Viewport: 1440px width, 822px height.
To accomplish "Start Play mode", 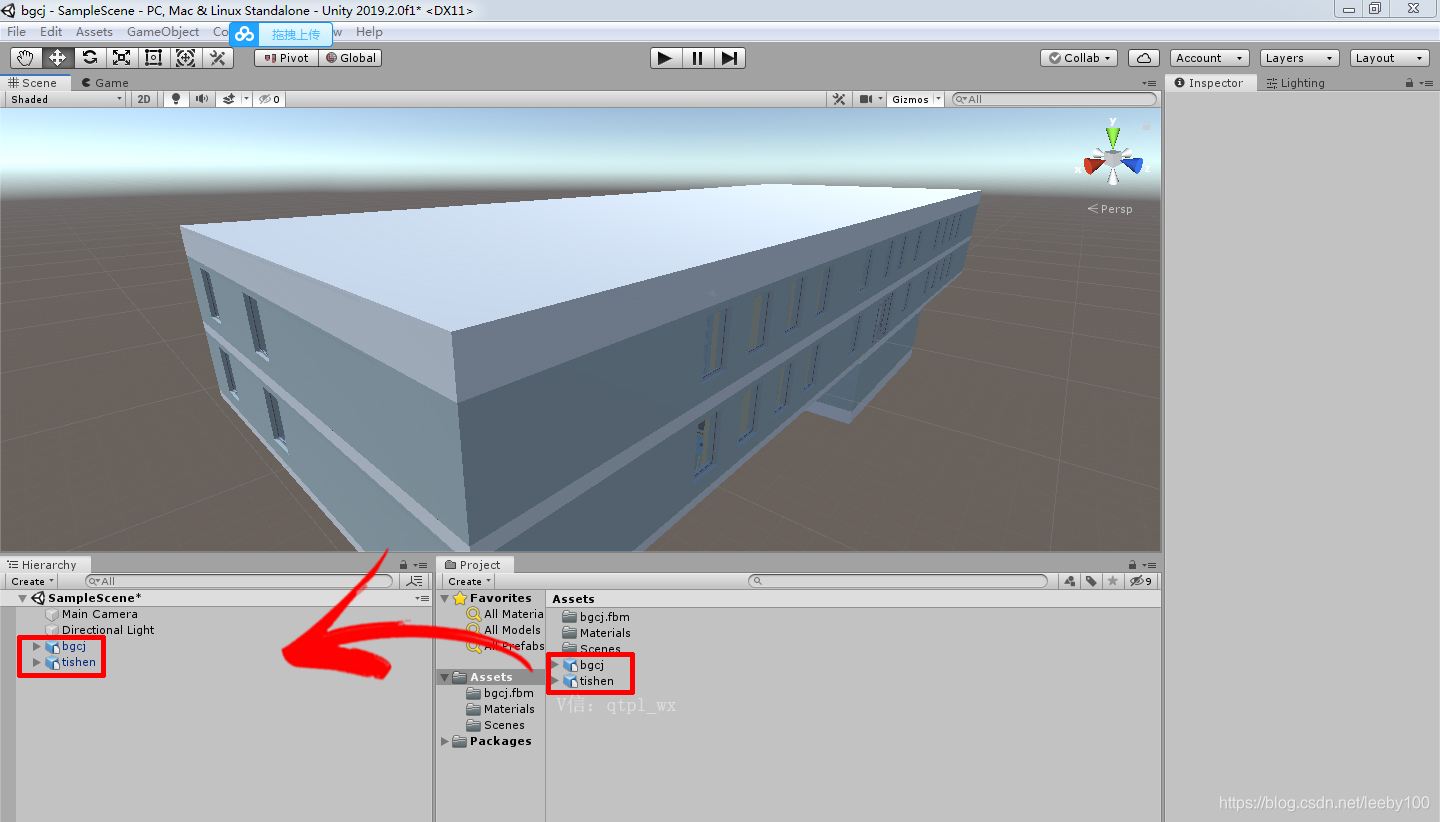I will [665, 58].
